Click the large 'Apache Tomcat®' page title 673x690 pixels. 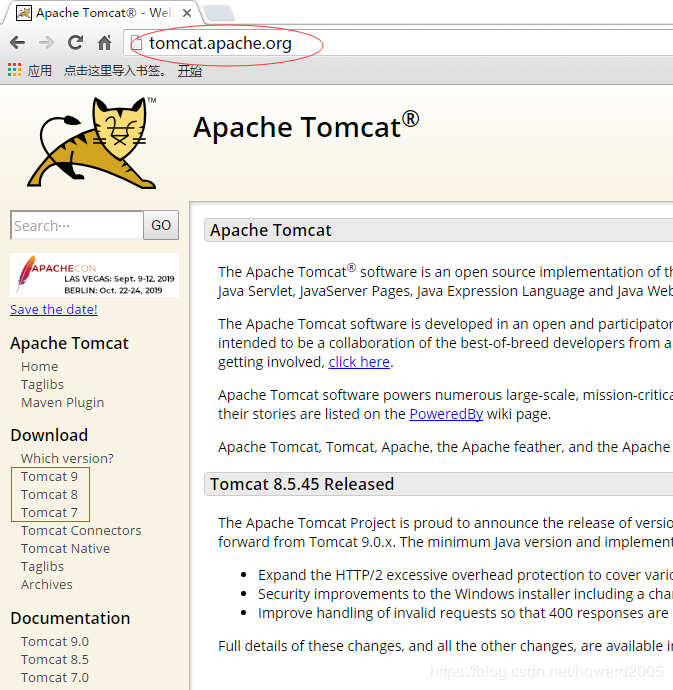(x=306, y=126)
